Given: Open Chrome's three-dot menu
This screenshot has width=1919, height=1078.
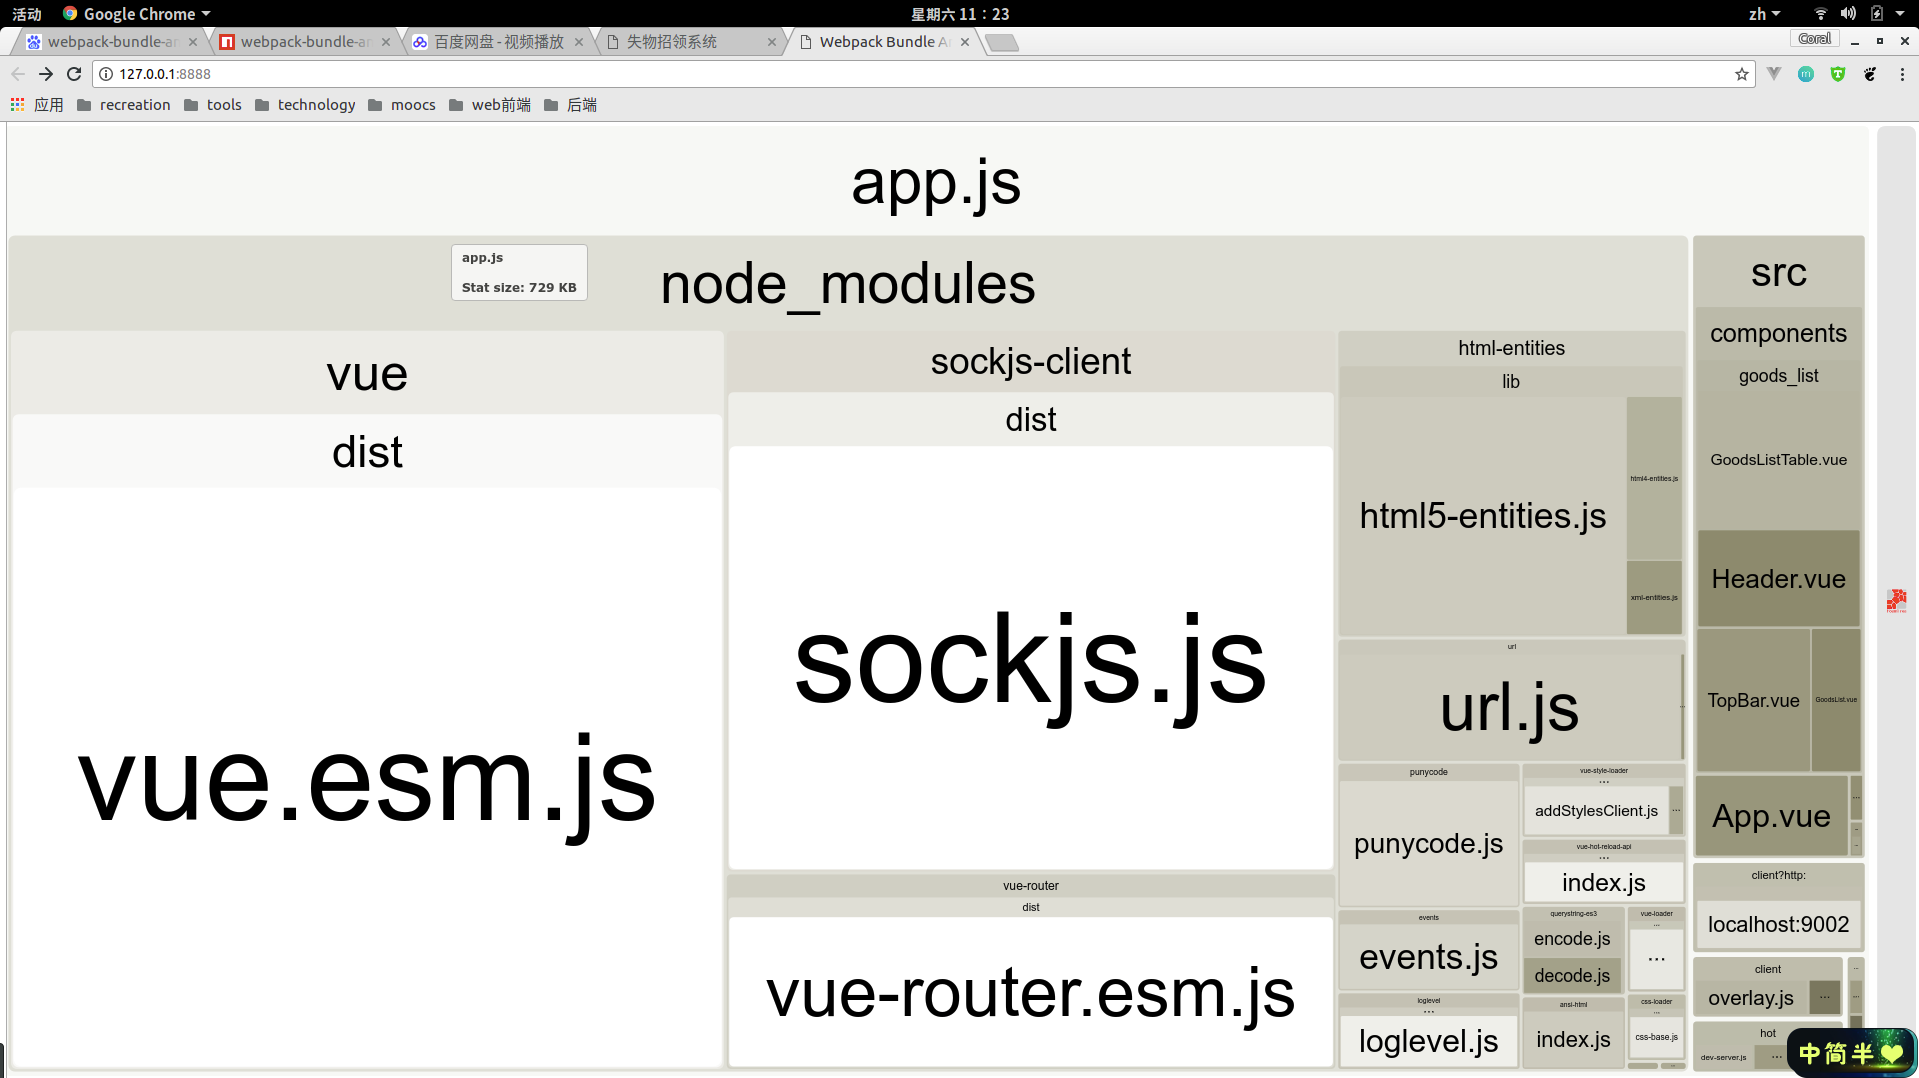Looking at the screenshot, I should tap(1902, 74).
